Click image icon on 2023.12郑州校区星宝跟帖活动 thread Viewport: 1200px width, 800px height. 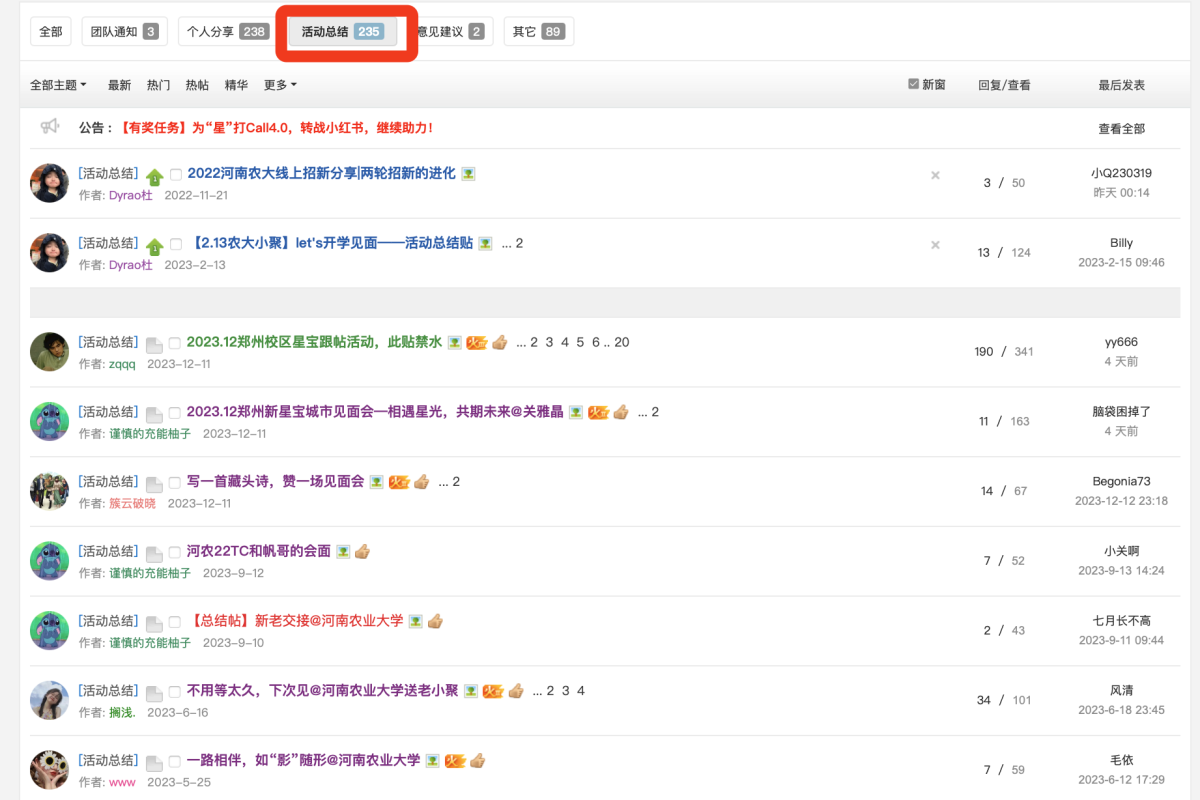[454, 343]
